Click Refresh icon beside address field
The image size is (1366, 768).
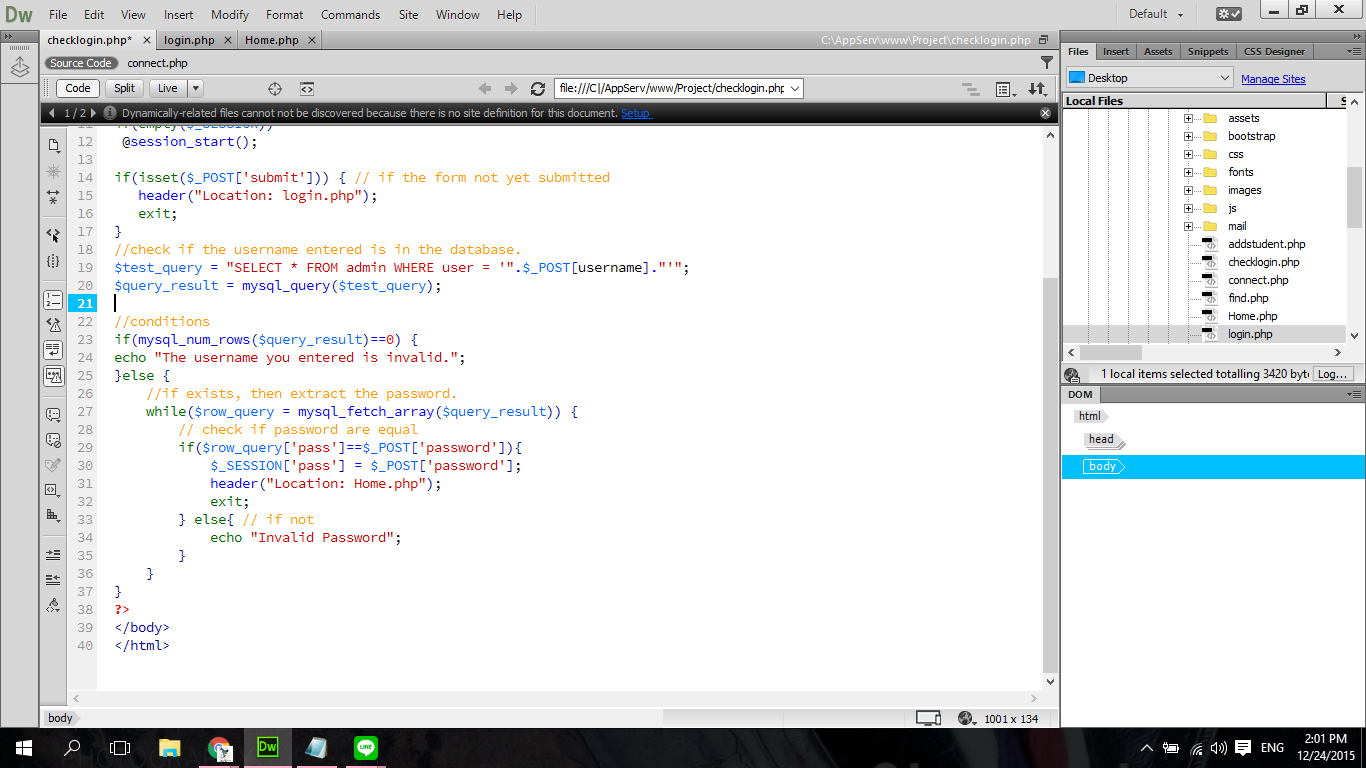[538, 88]
